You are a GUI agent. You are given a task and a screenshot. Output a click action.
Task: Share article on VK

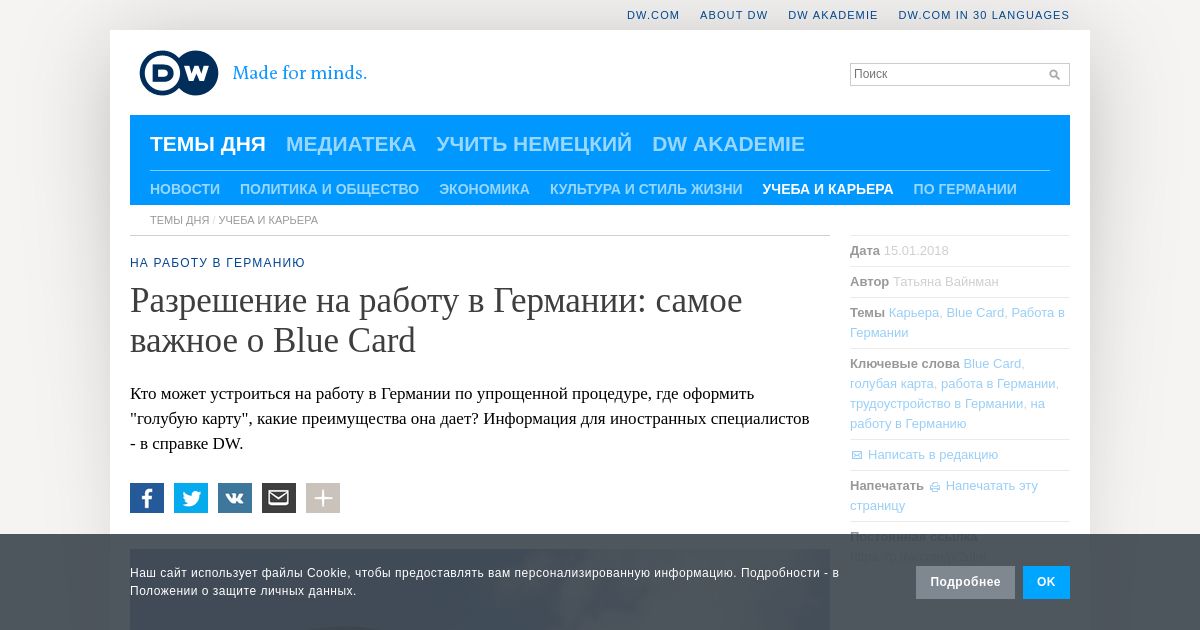pos(235,498)
